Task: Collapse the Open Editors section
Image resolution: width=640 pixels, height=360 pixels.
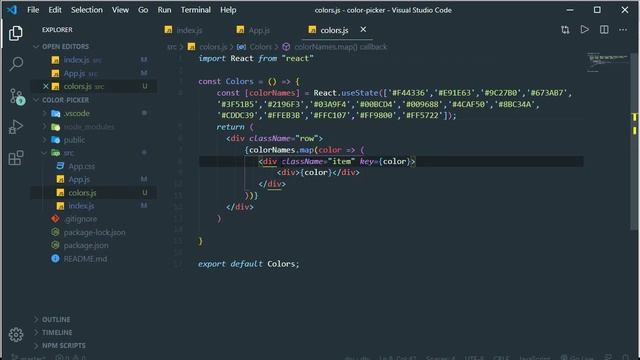Action: [65, 47]
